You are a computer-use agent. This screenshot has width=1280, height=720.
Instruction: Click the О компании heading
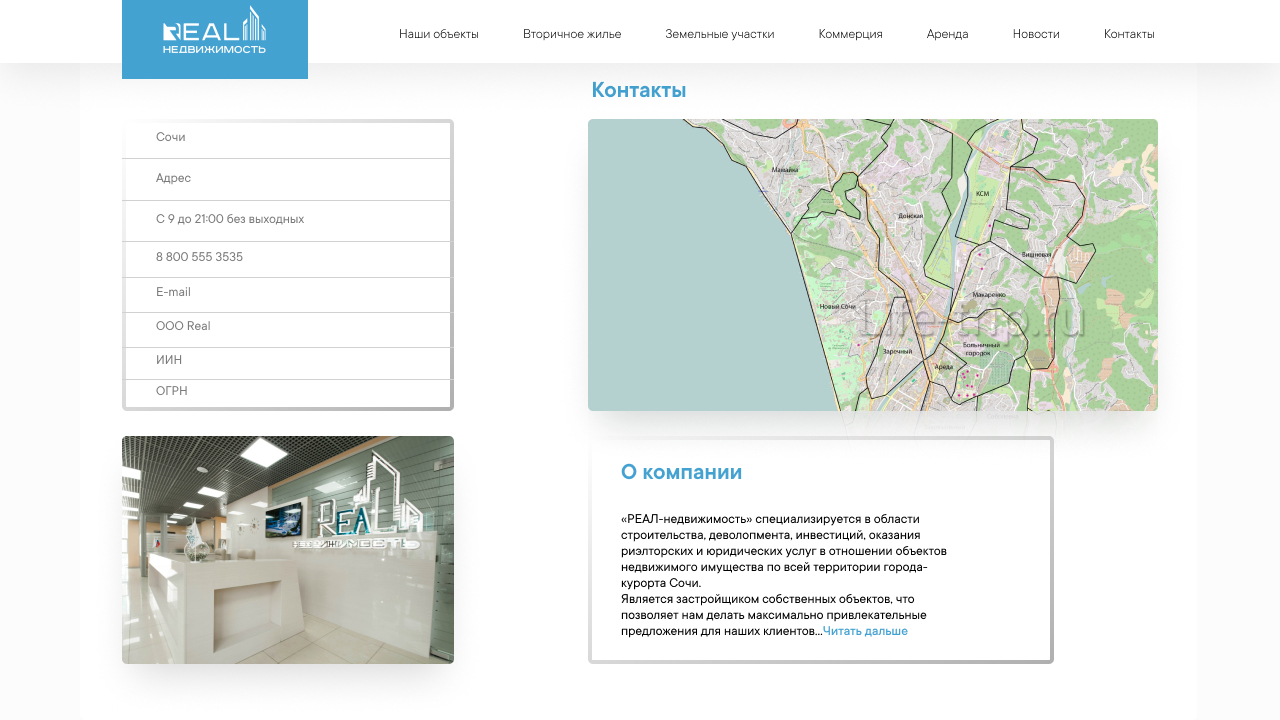pyautogui.click(x=681, y=472)
